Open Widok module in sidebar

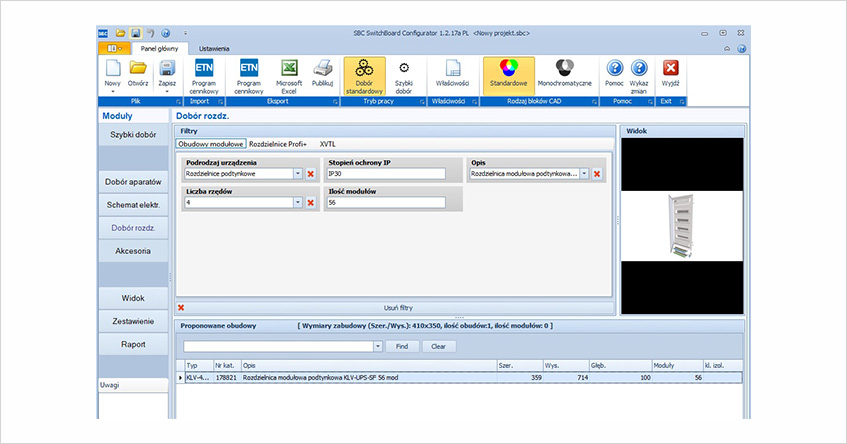133,298
